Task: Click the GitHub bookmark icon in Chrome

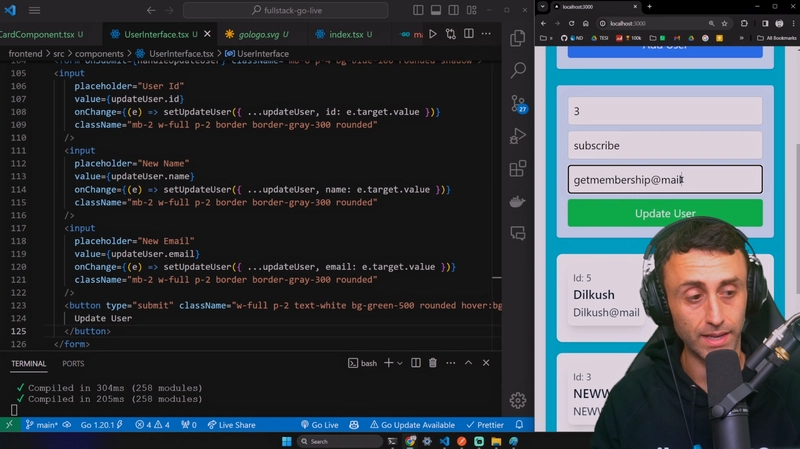Action: (564, 38)
